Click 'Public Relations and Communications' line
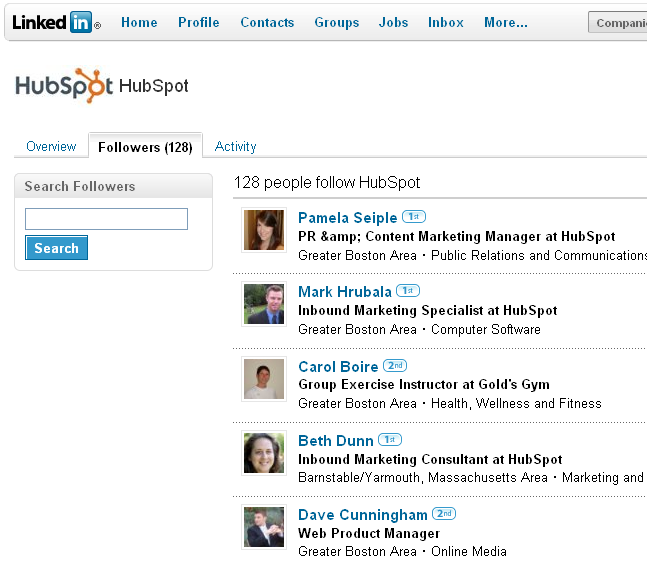This screenshot has height=563, width=647. [539, 255]
